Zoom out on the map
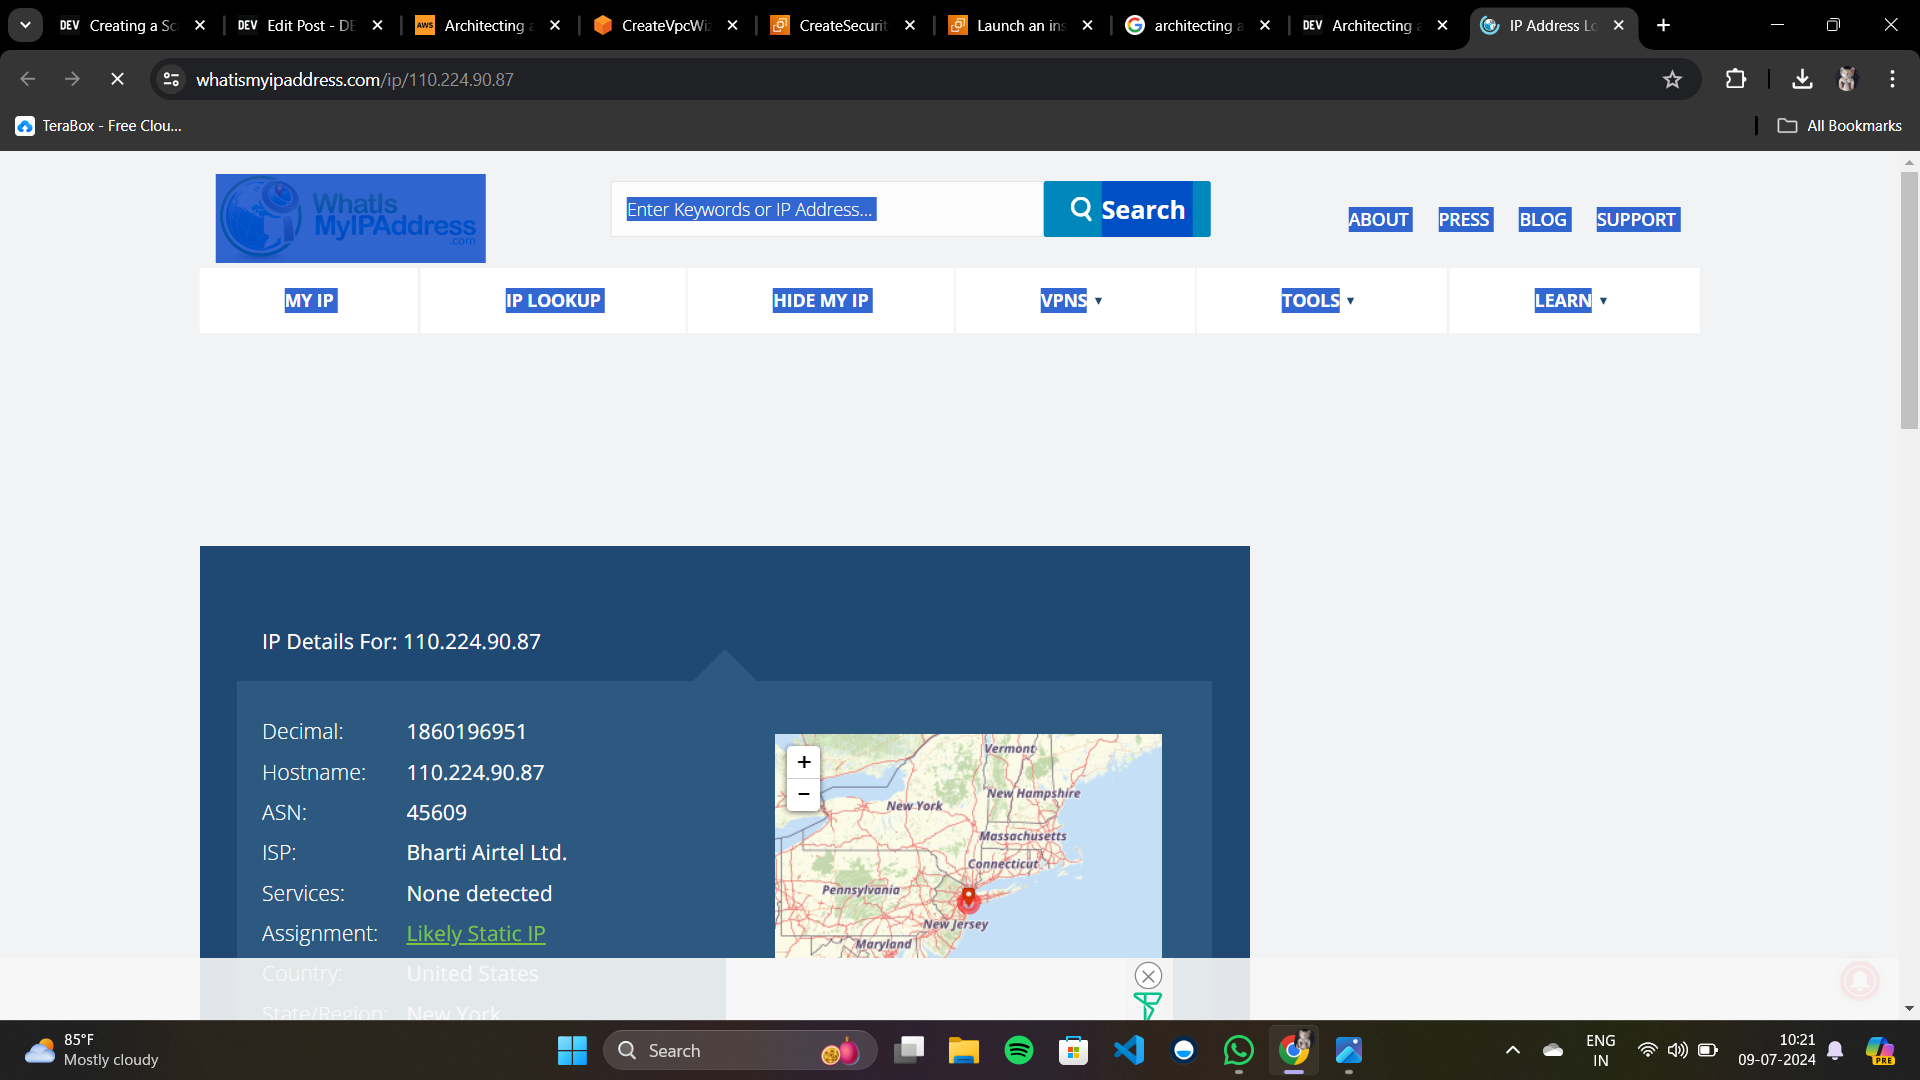 [803, 794]
